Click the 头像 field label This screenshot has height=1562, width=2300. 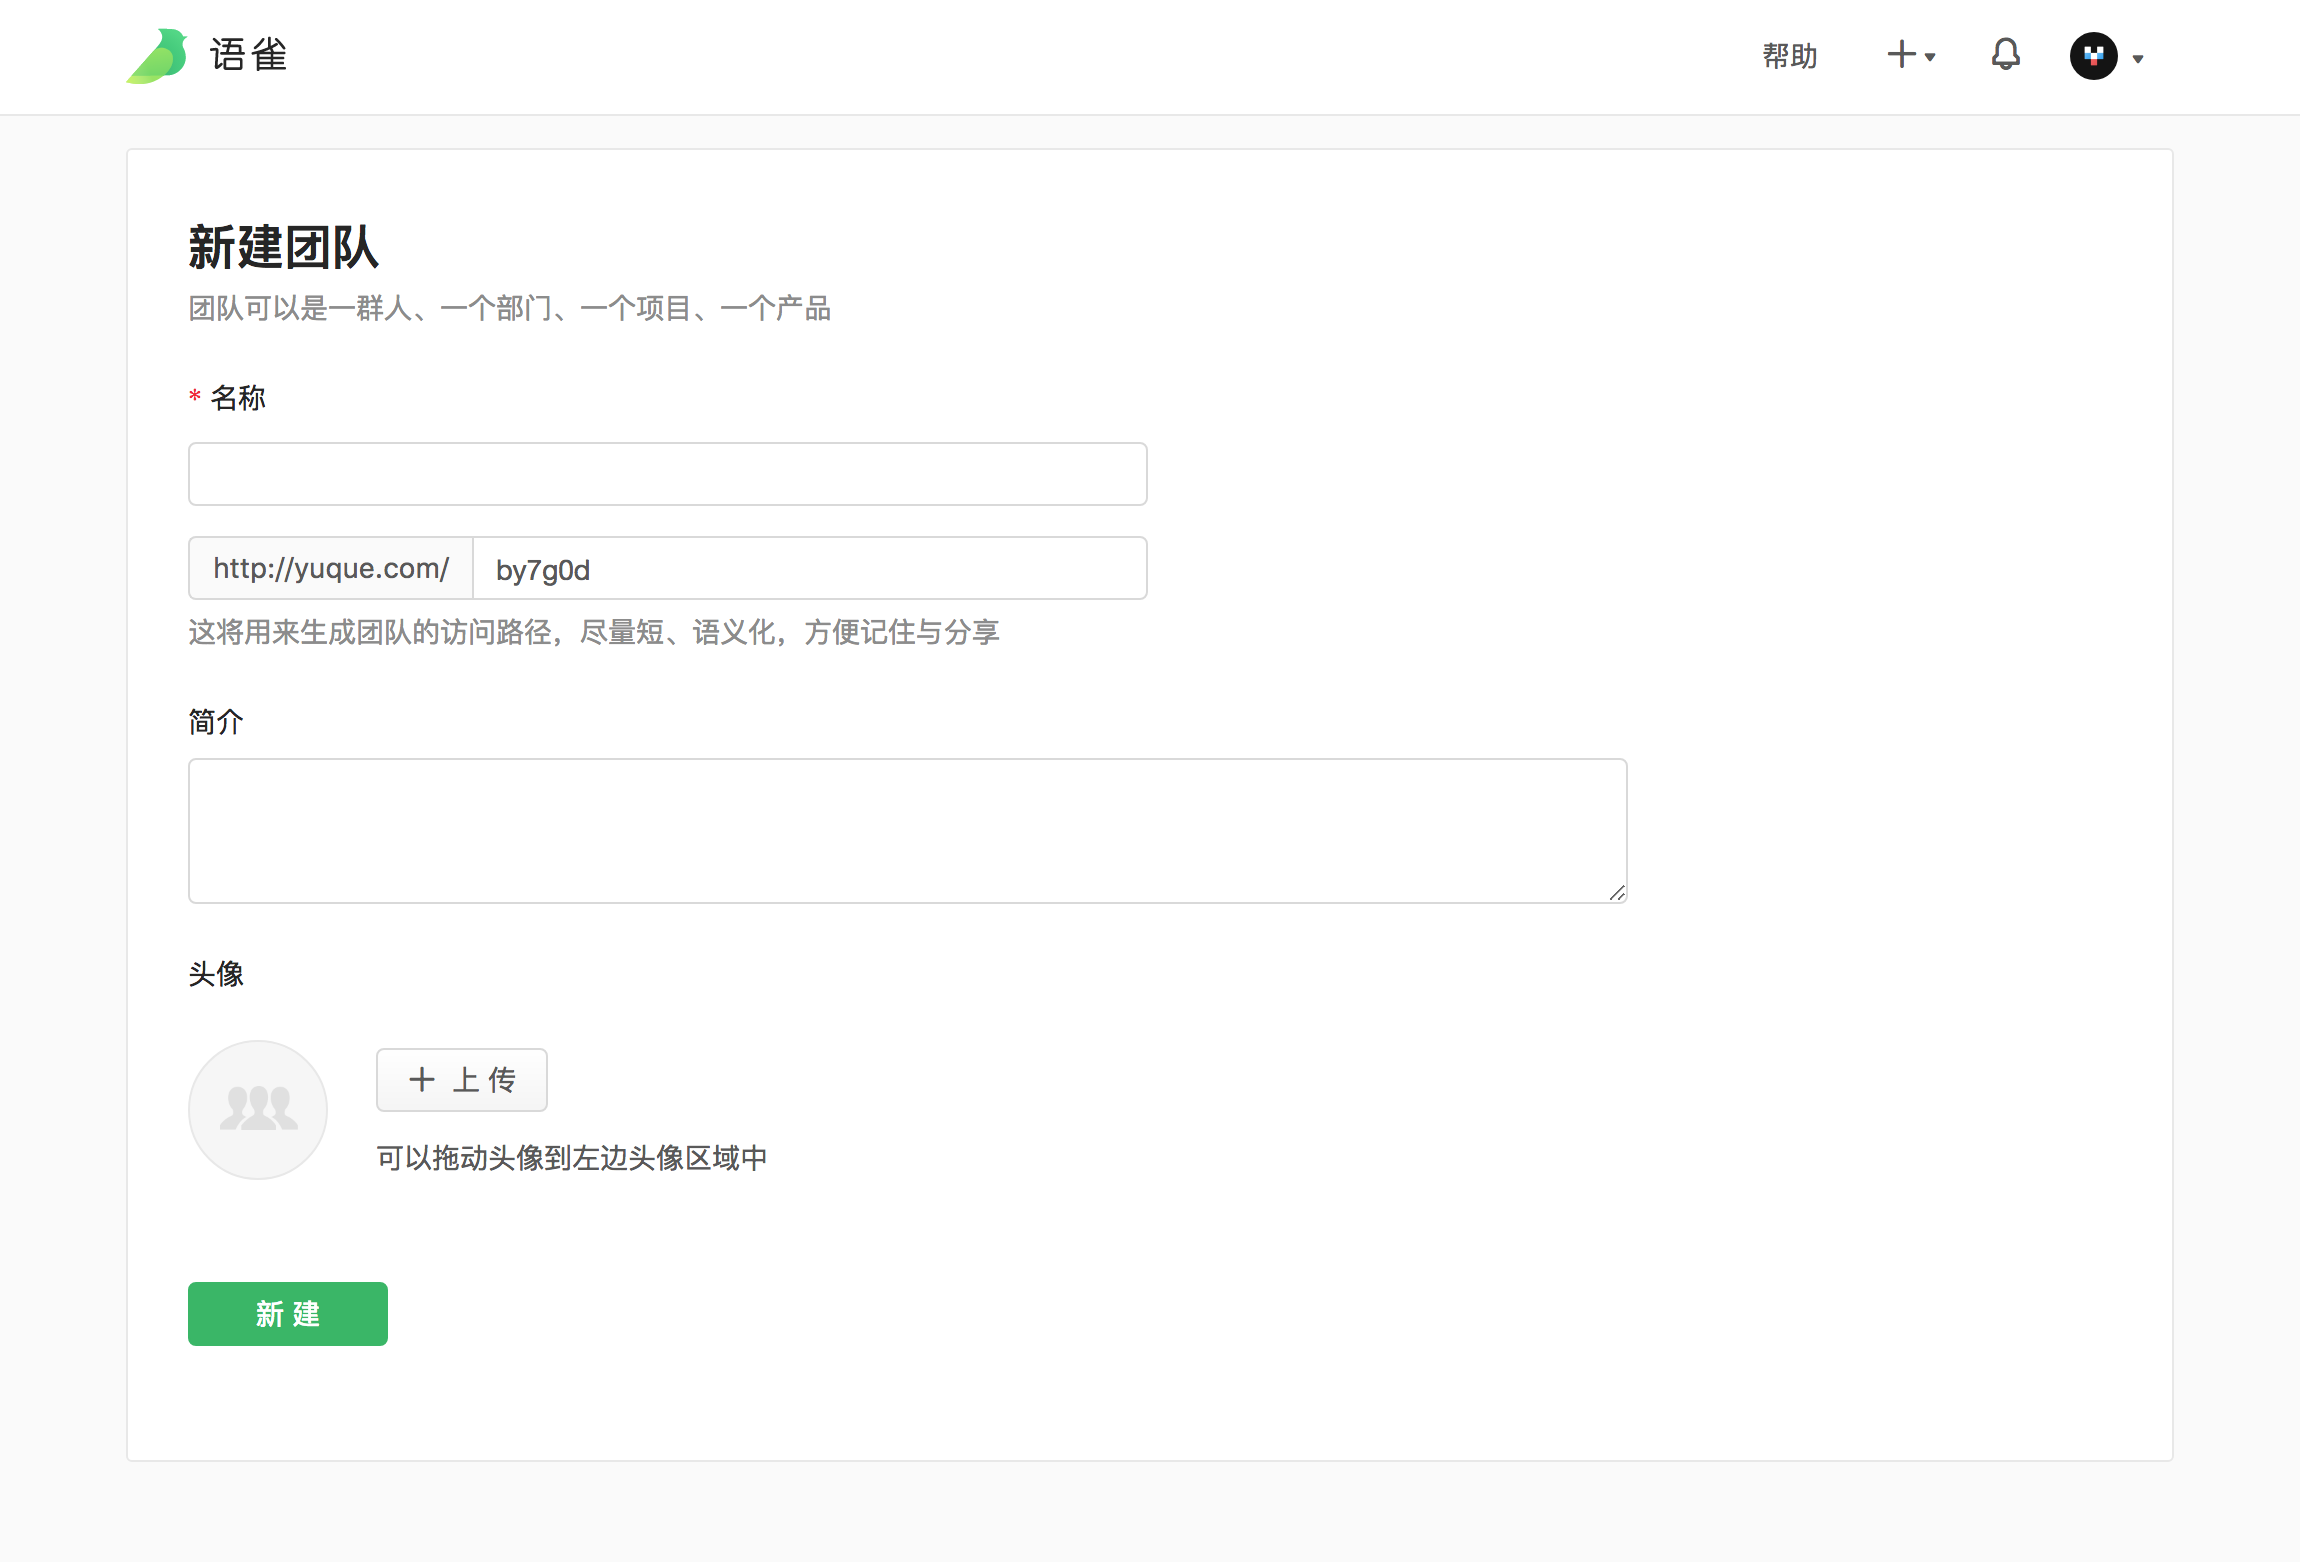[216, 974]
